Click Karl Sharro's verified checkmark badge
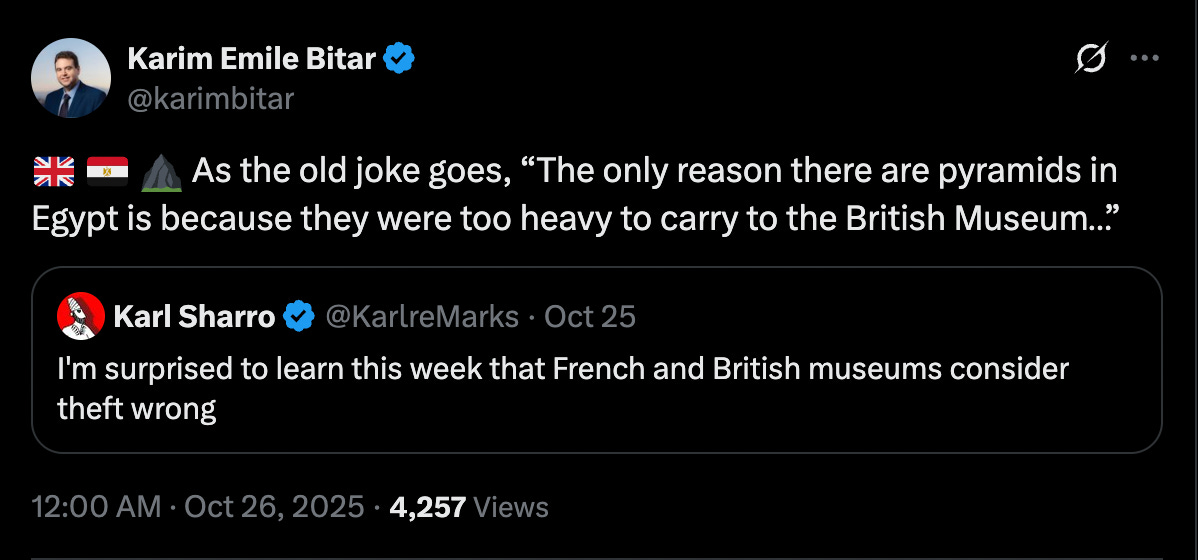This screenshot has width=1198, height=560. [x=298, y=317]
